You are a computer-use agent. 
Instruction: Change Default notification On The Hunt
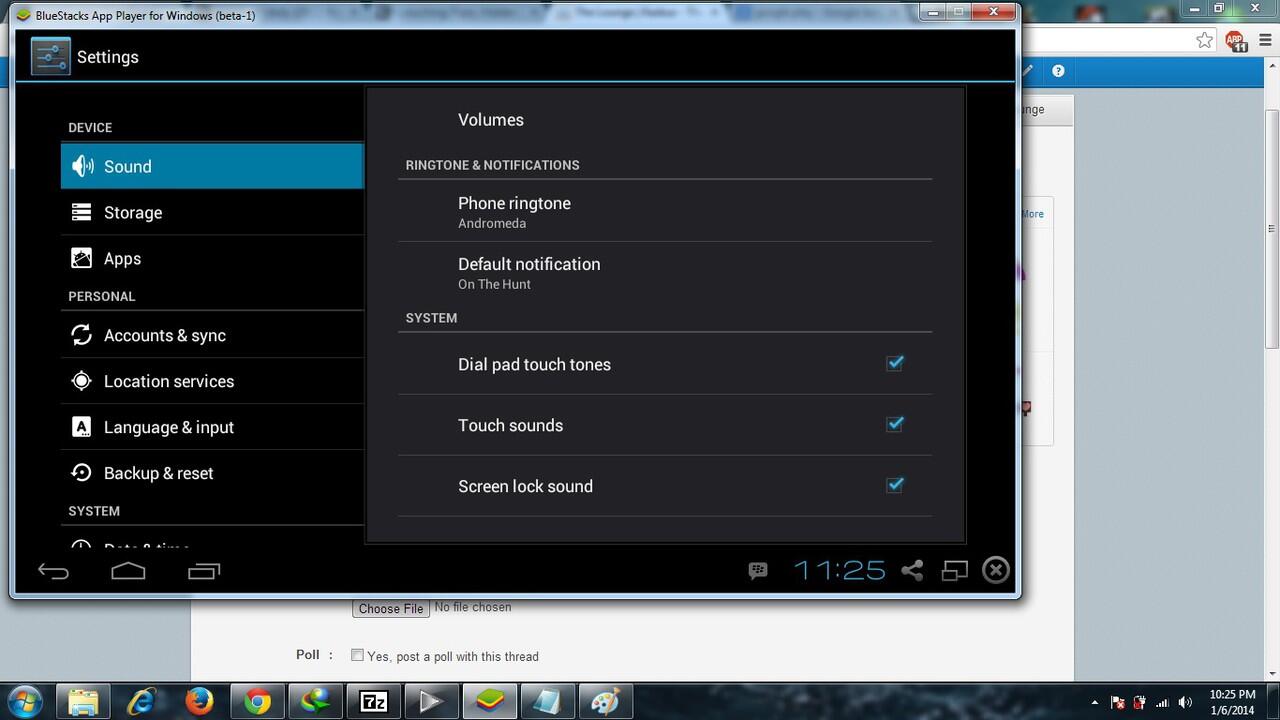click(x=665, y=272)
